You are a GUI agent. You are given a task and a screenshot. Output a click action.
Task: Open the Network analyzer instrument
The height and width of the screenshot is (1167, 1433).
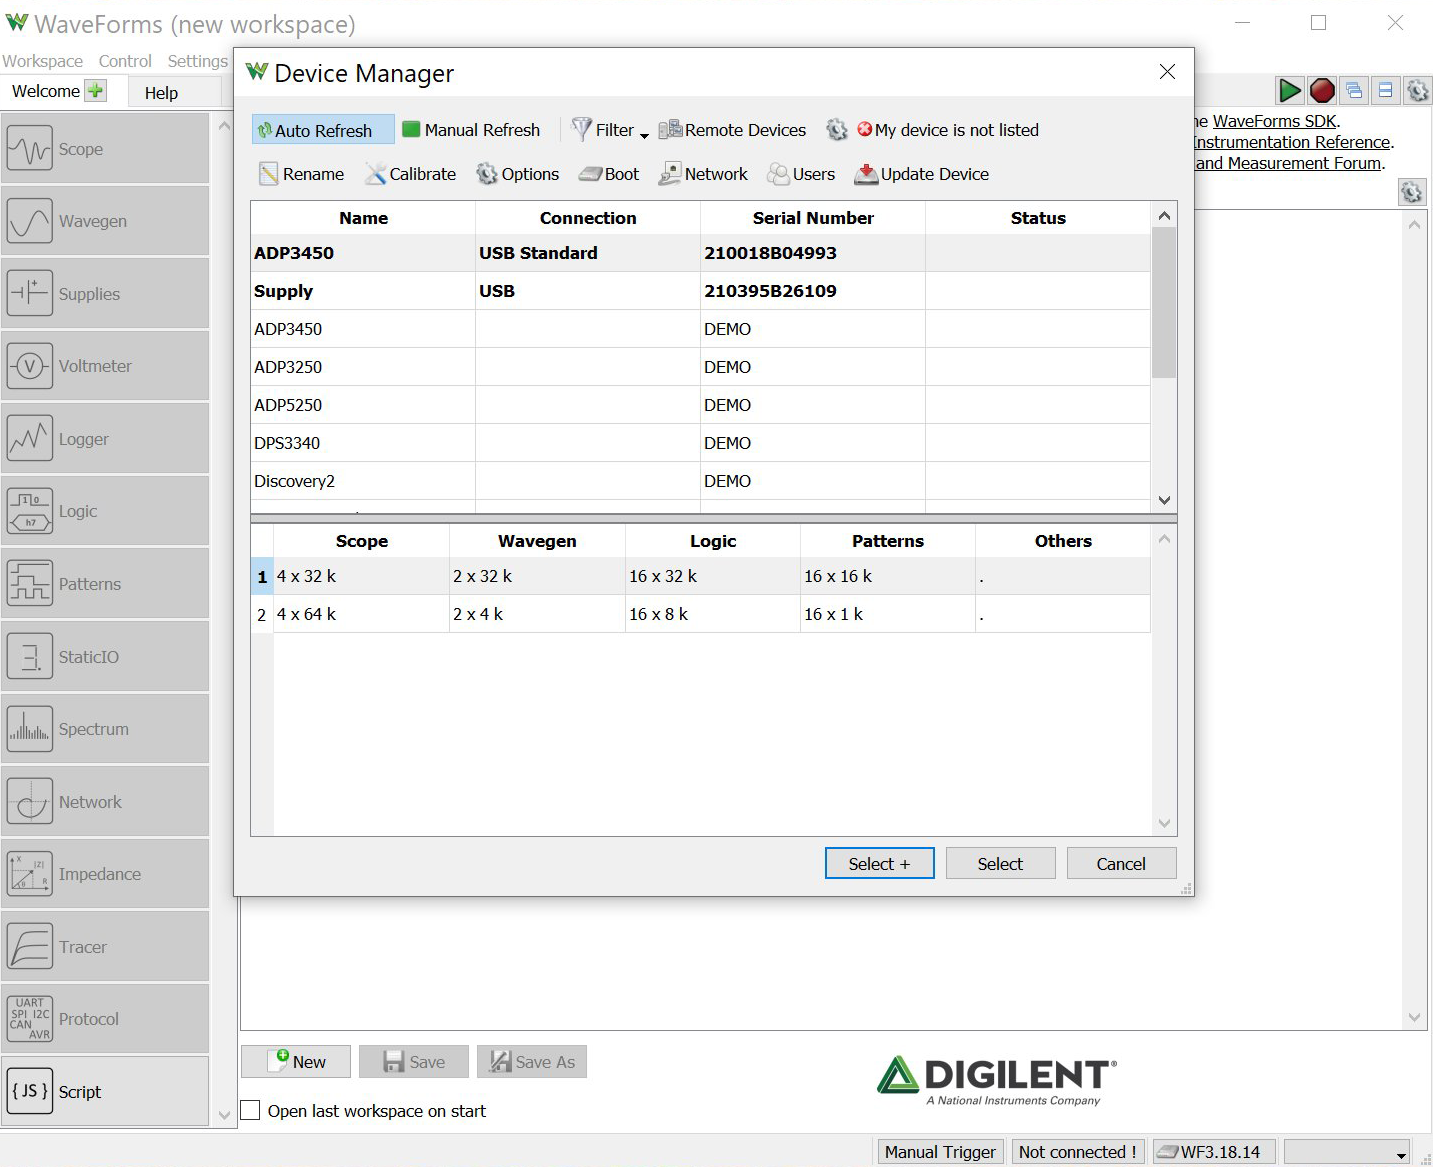click(105, 802)
